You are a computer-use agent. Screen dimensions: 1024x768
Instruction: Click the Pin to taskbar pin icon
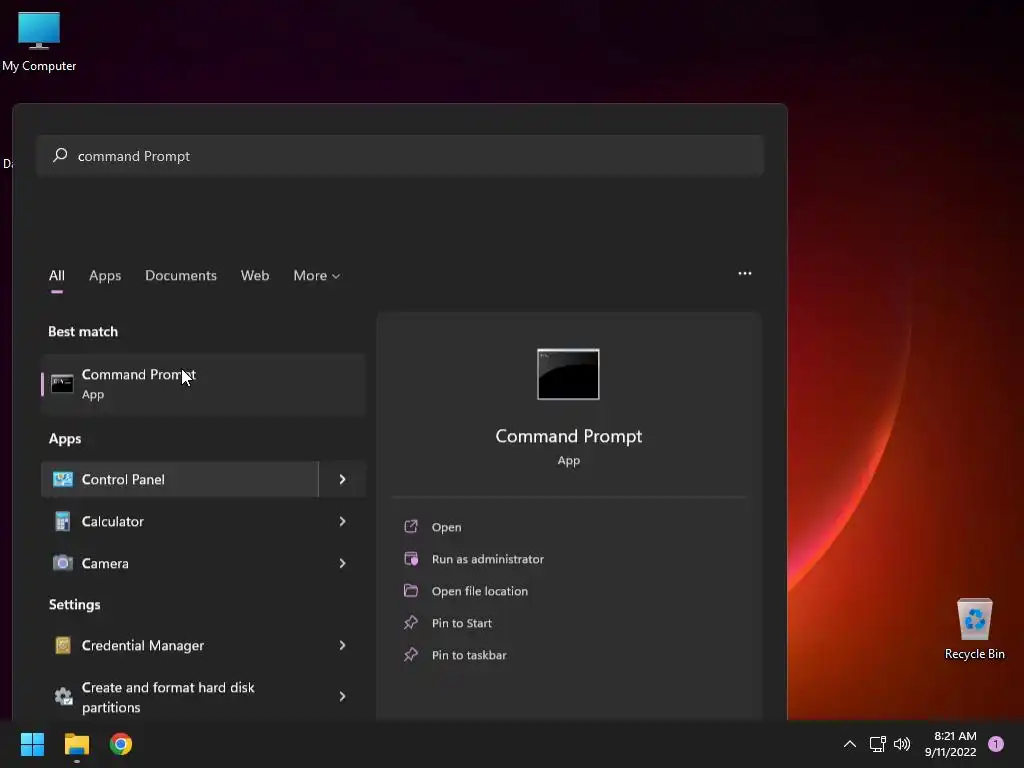pyautogui.click(x=411, y=654)
